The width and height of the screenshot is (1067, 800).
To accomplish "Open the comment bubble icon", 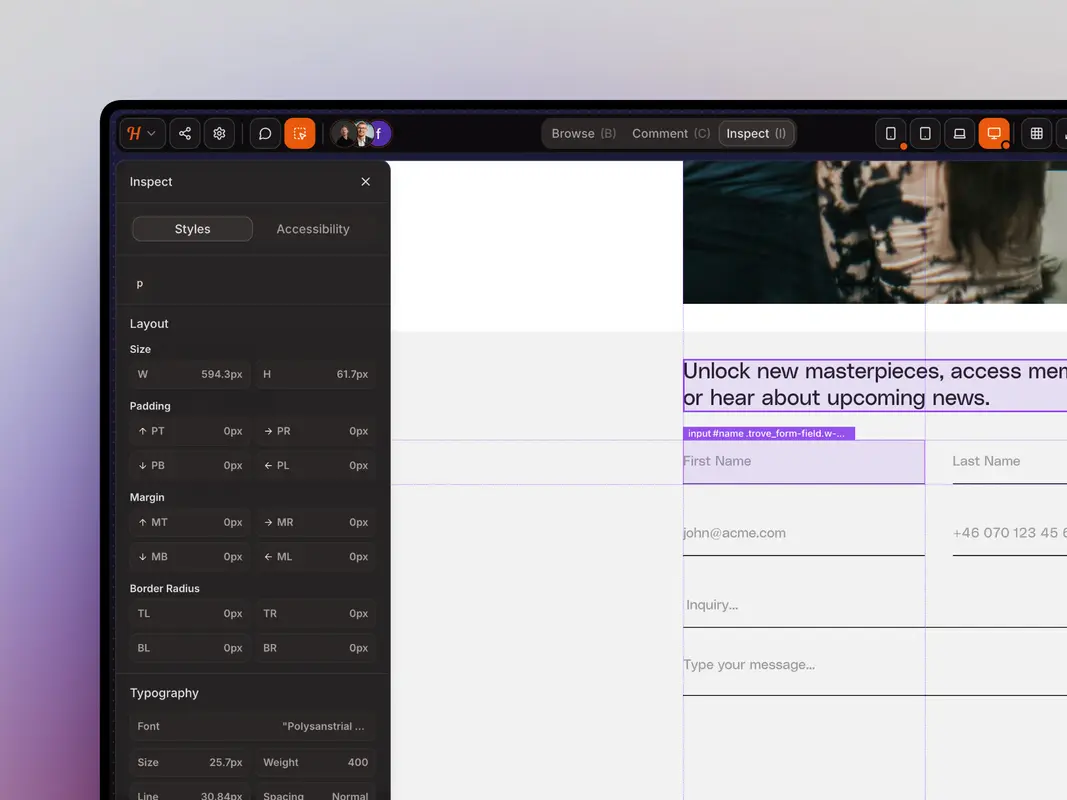I will 264,133.
